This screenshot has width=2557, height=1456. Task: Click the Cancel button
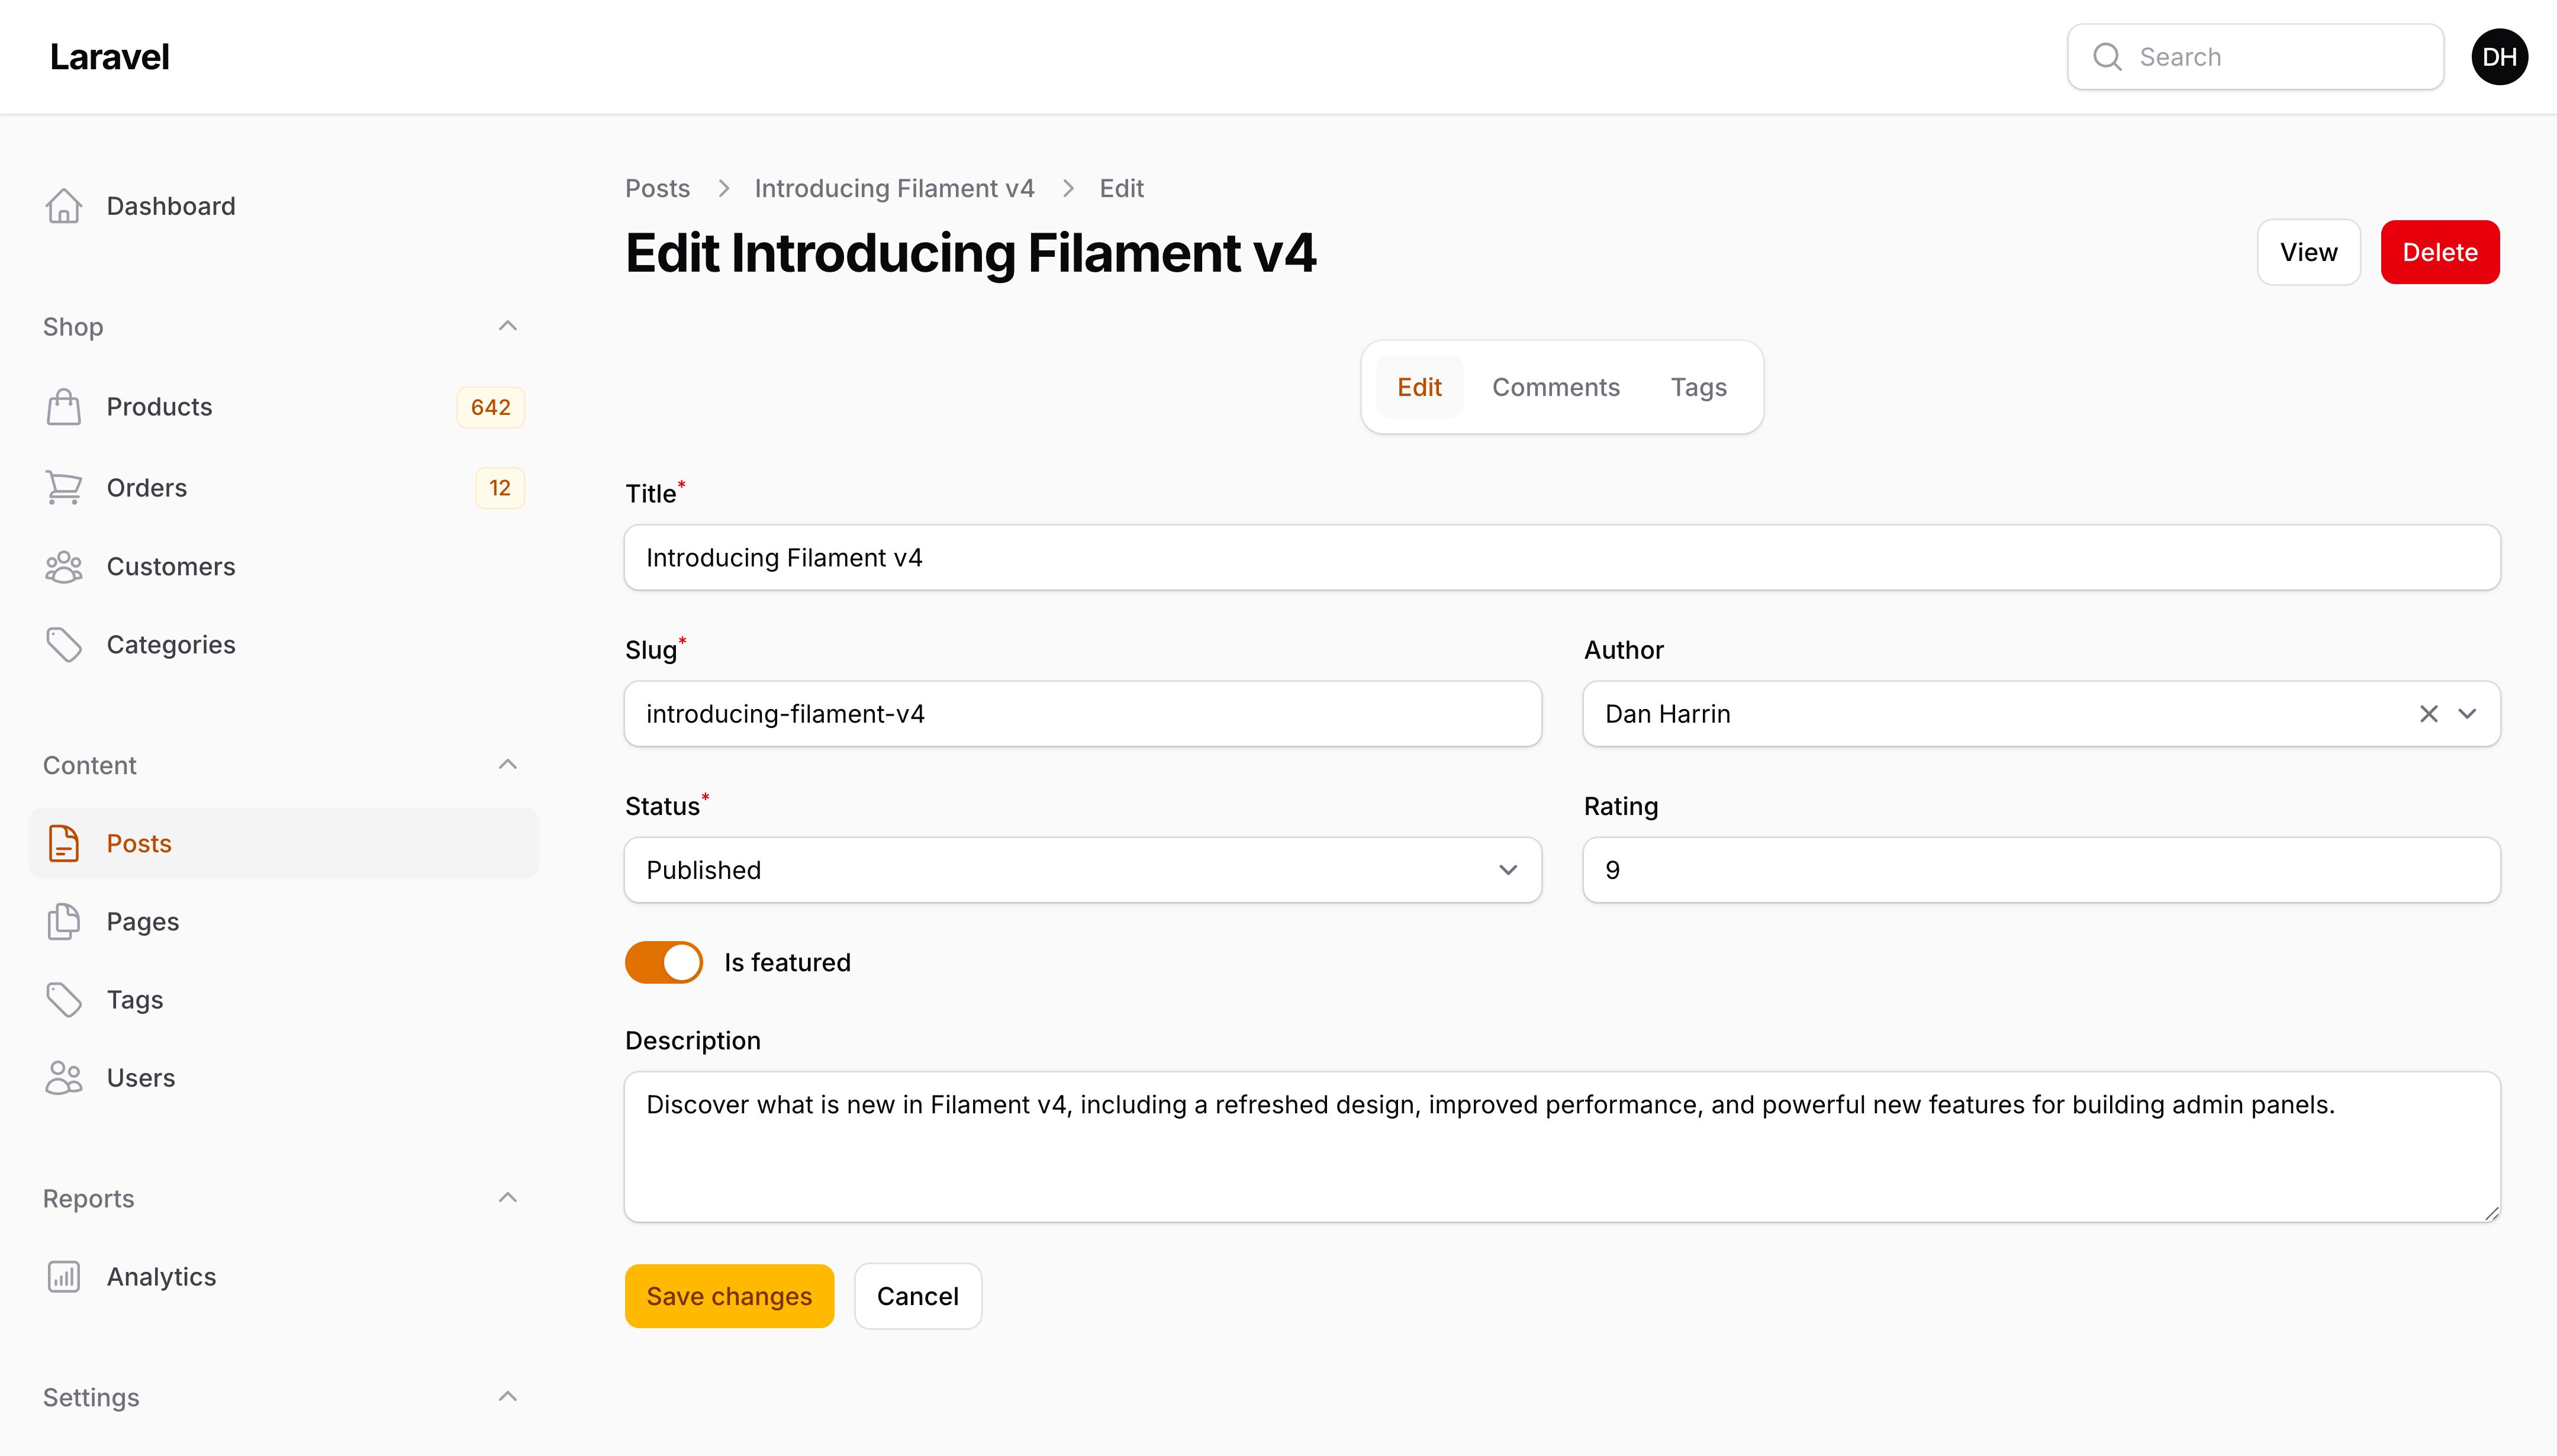click(918, 1296)
